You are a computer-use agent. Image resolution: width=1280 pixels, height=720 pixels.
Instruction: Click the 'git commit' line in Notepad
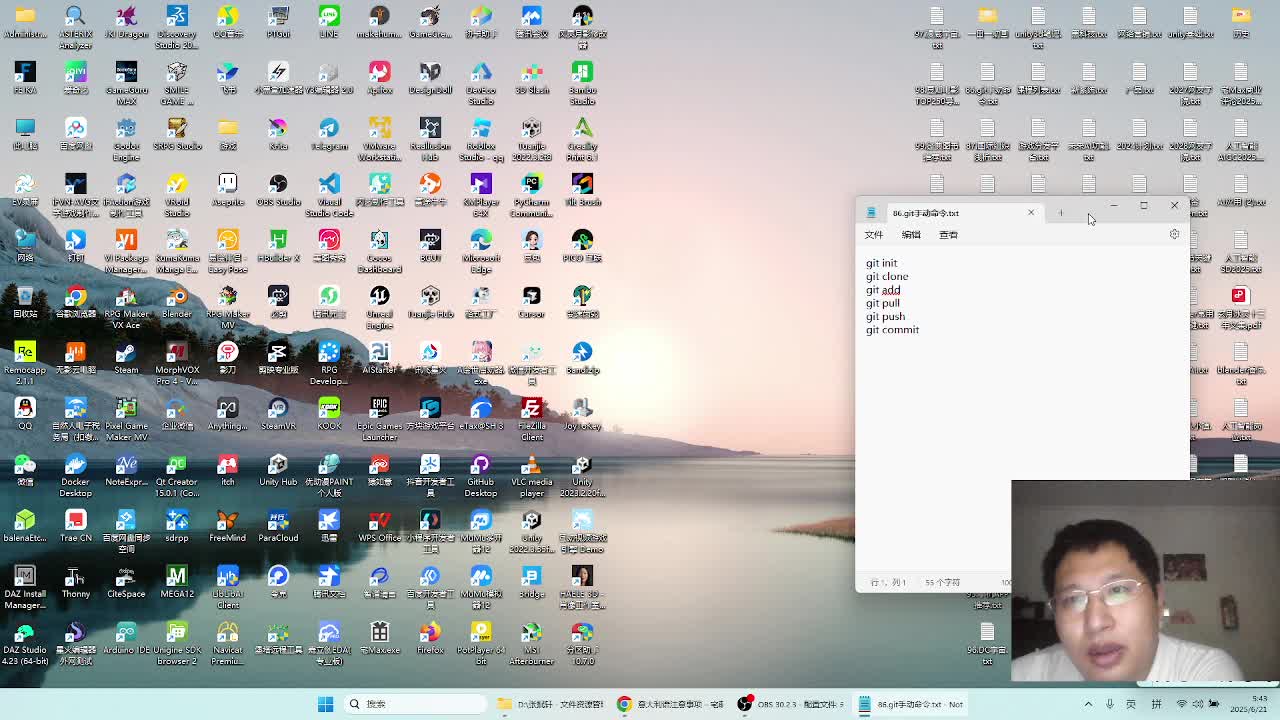click(x=892, y=330)
